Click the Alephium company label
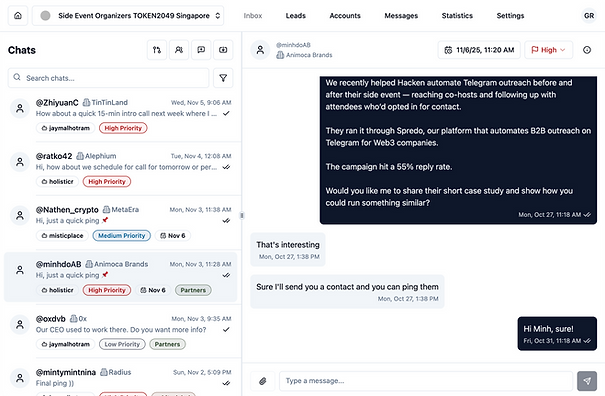The width and height of the screenshot is (605, 396). 96,156
